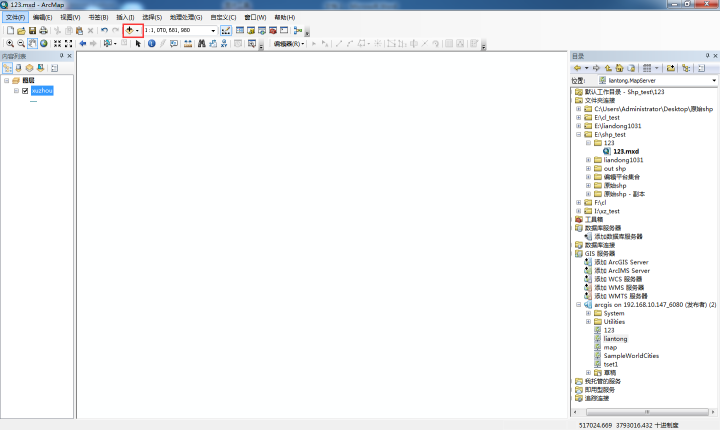Open the 地理处理(G) menu
This screenshot has height=430, width=720.
(x=186, y=17)
